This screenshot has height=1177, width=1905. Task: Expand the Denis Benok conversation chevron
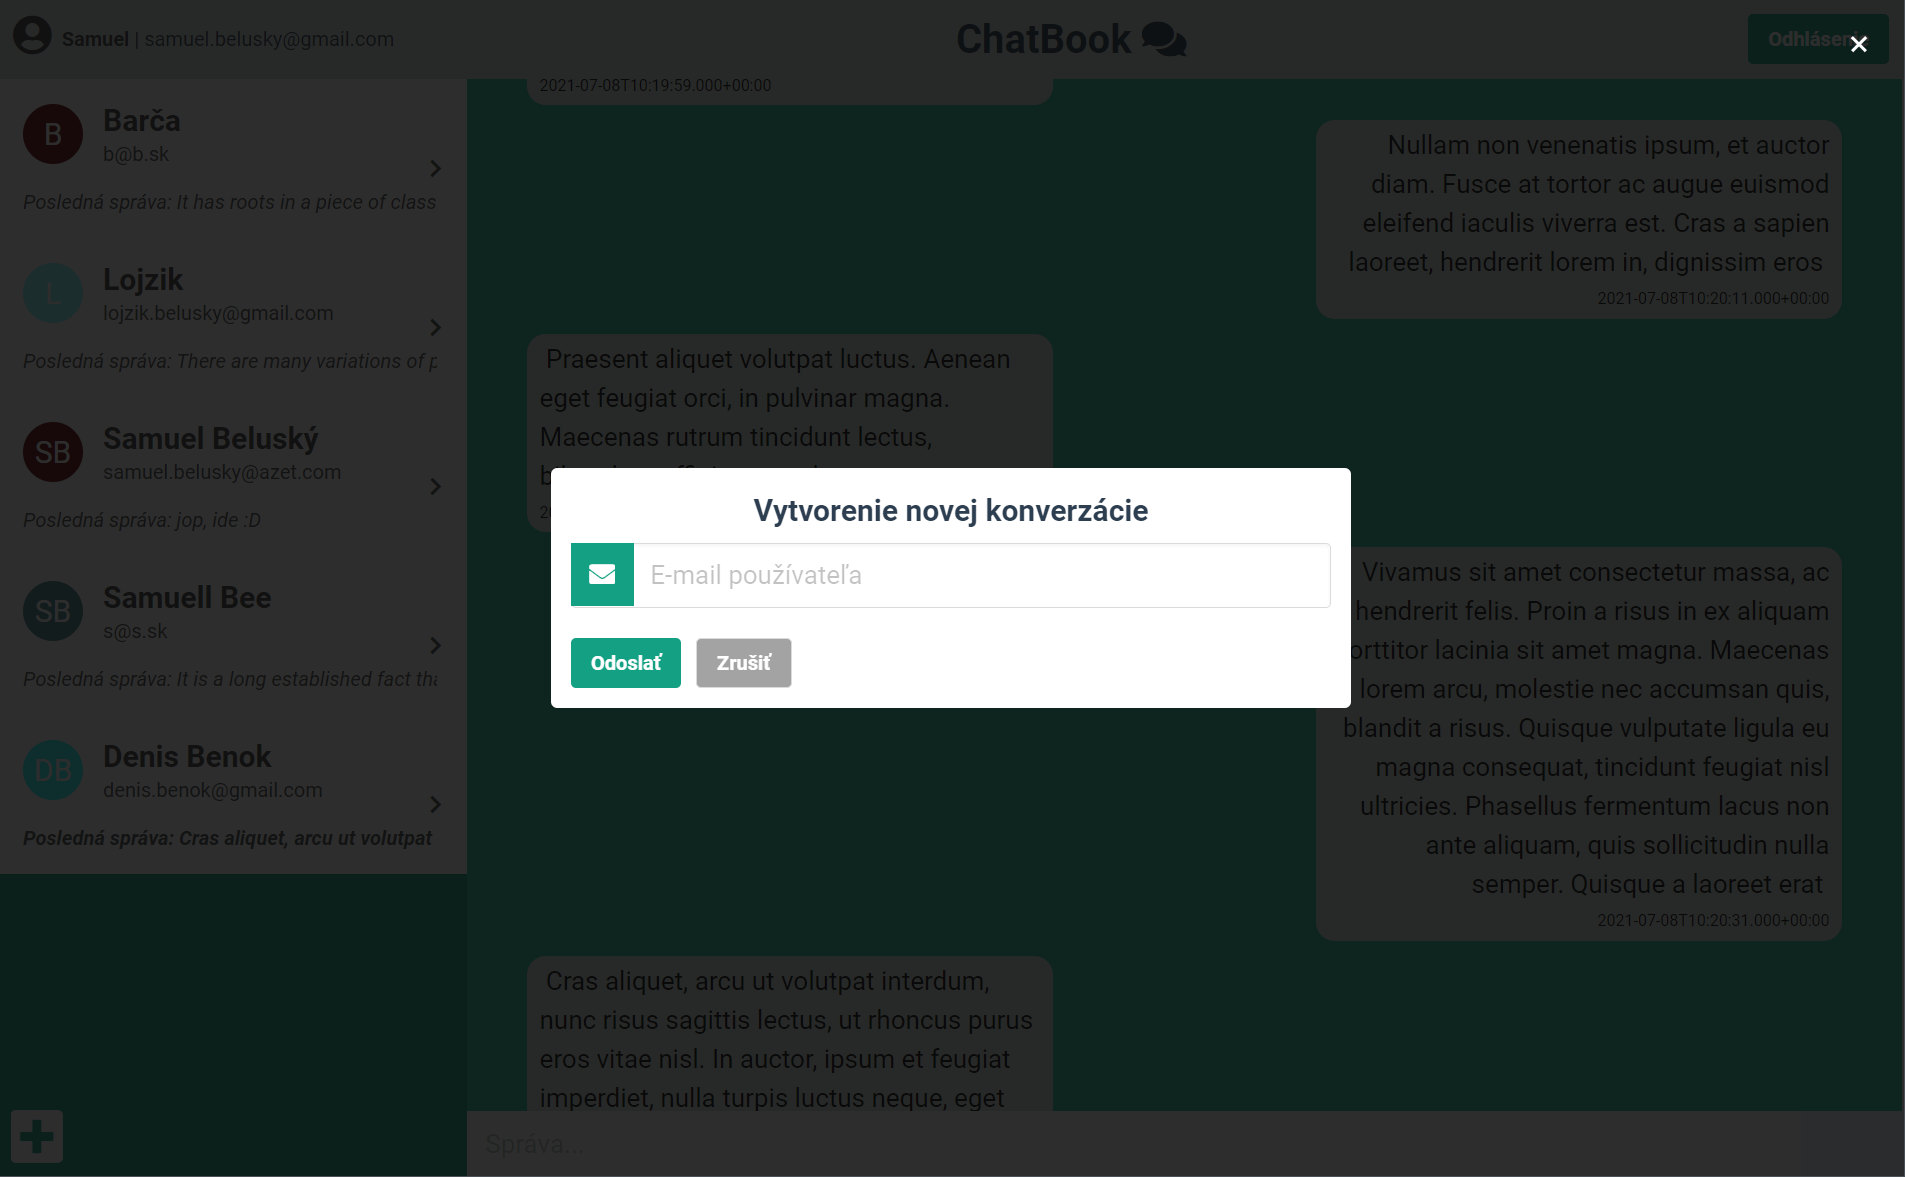pyautogui.click(x=435, y=804)
